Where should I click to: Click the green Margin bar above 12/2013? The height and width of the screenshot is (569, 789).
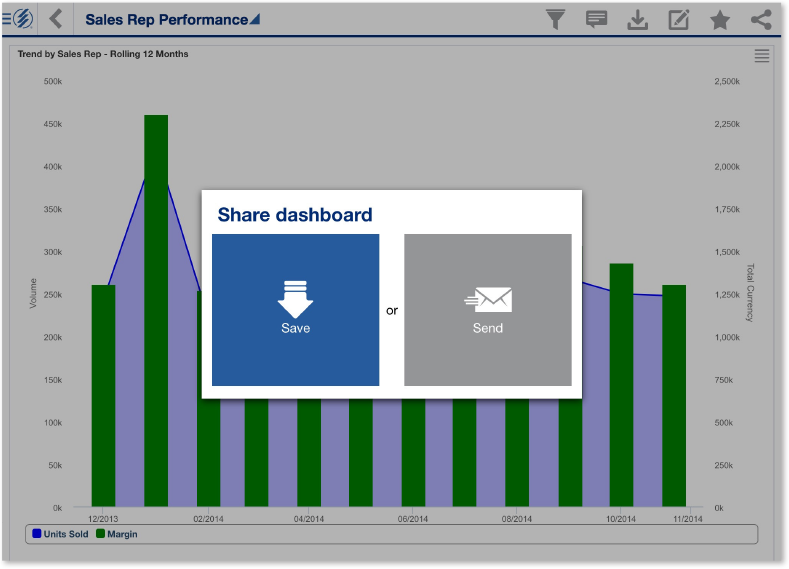click(x=103, y=395)
